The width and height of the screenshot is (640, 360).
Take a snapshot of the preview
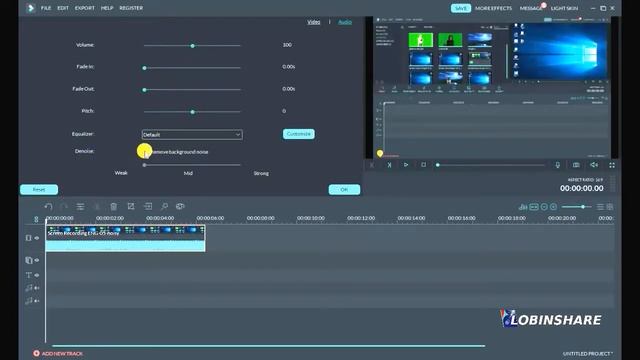(x=576, y=165)
